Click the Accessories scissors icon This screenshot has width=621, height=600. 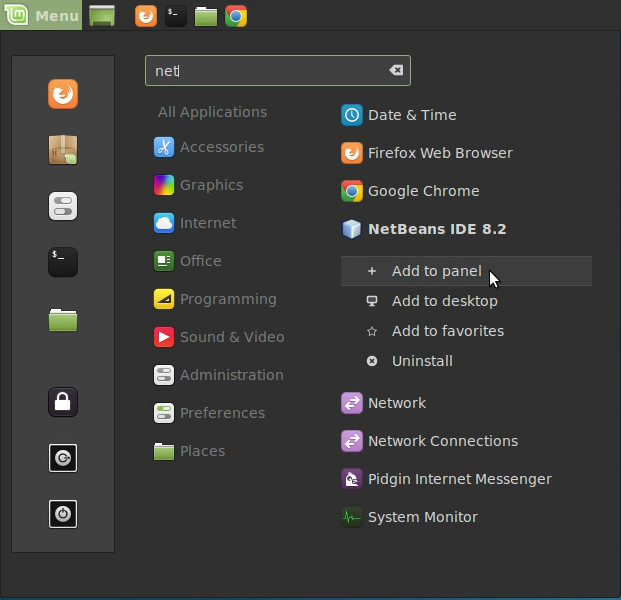[x=164, y=147]
